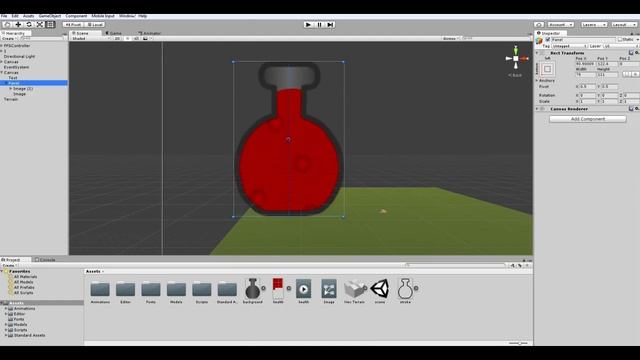The height and width of the screenshot is (360, 640).
Task: Select the Unity scene asset
Action: (x=380, y=289)
